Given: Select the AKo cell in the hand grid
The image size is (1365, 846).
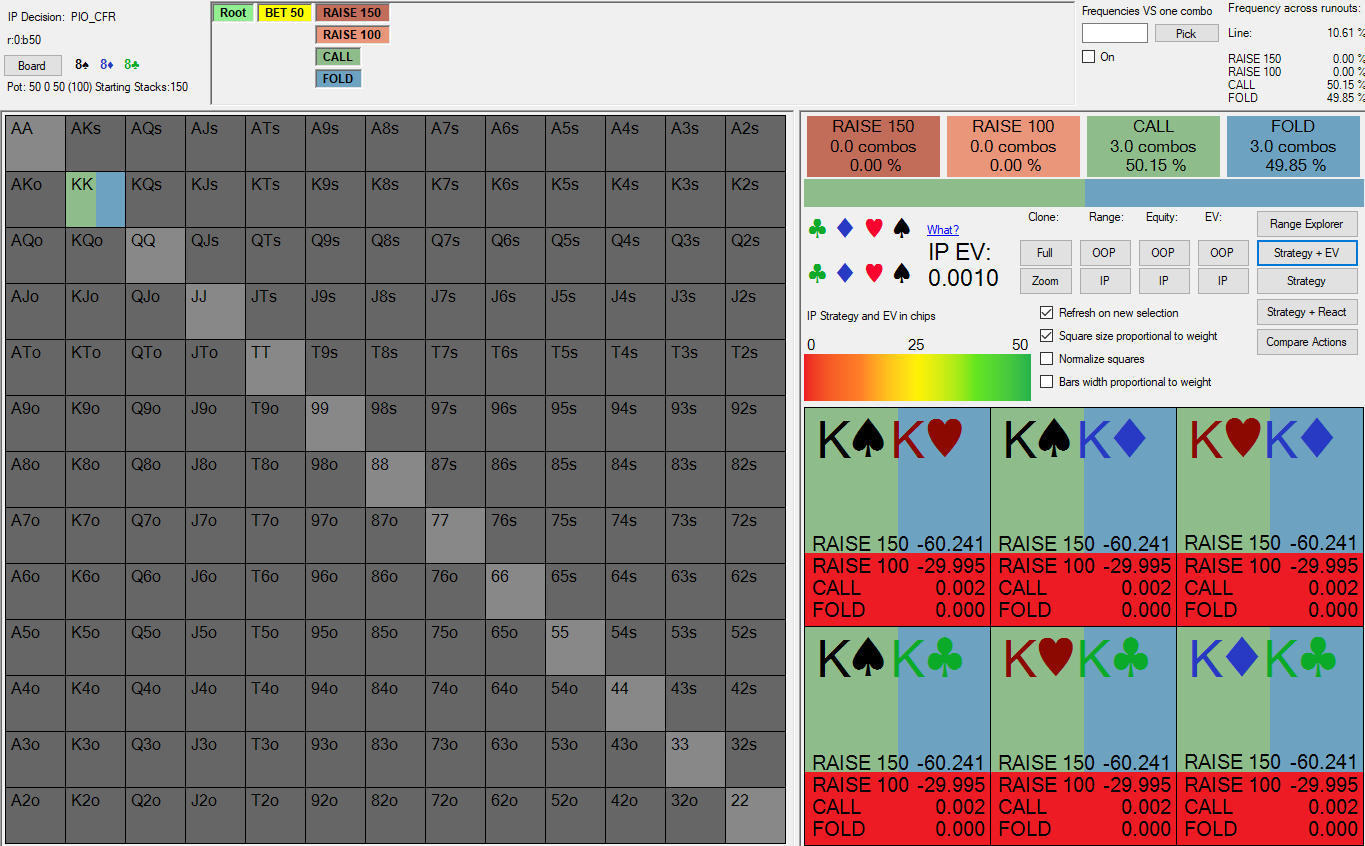Looking at the screenshot, I should click(35, 199).
